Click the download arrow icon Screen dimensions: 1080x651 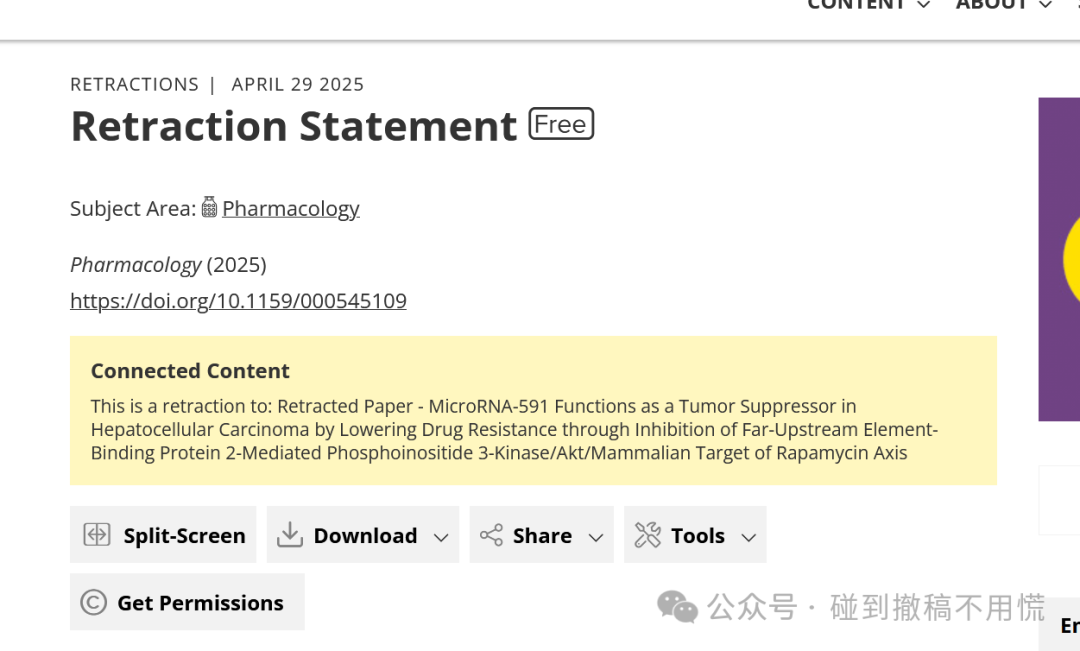click(x=290, y=535)
